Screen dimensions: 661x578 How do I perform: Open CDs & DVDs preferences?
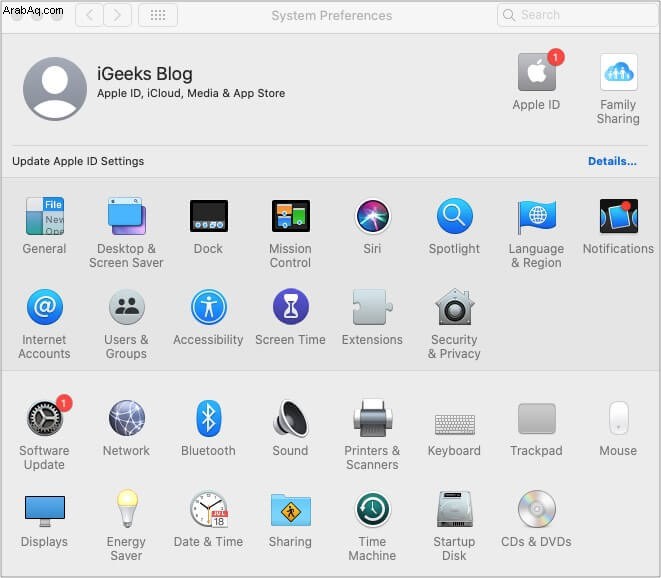tap(536, 509)
